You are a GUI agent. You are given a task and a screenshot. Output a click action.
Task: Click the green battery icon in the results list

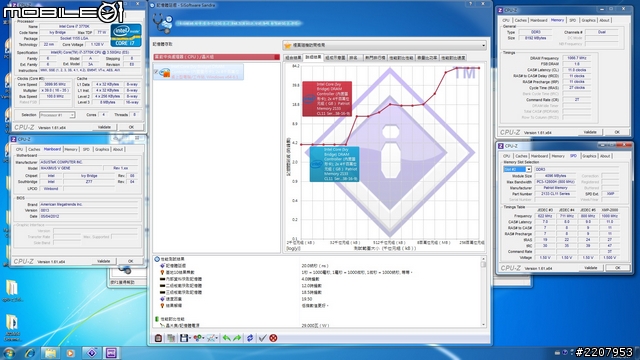157,319
